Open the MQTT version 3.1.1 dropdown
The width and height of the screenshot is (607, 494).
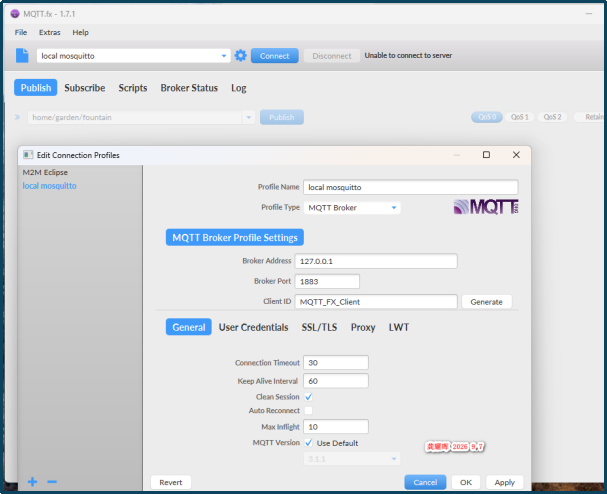click(x=352, y=459)
